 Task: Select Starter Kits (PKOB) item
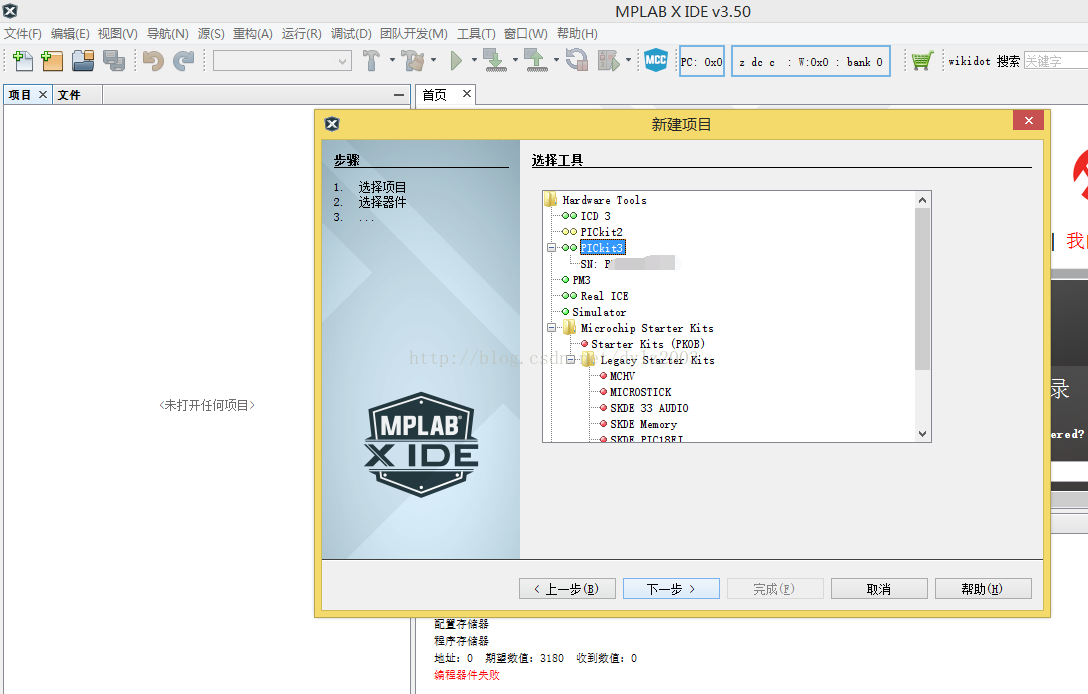point(647,344)
